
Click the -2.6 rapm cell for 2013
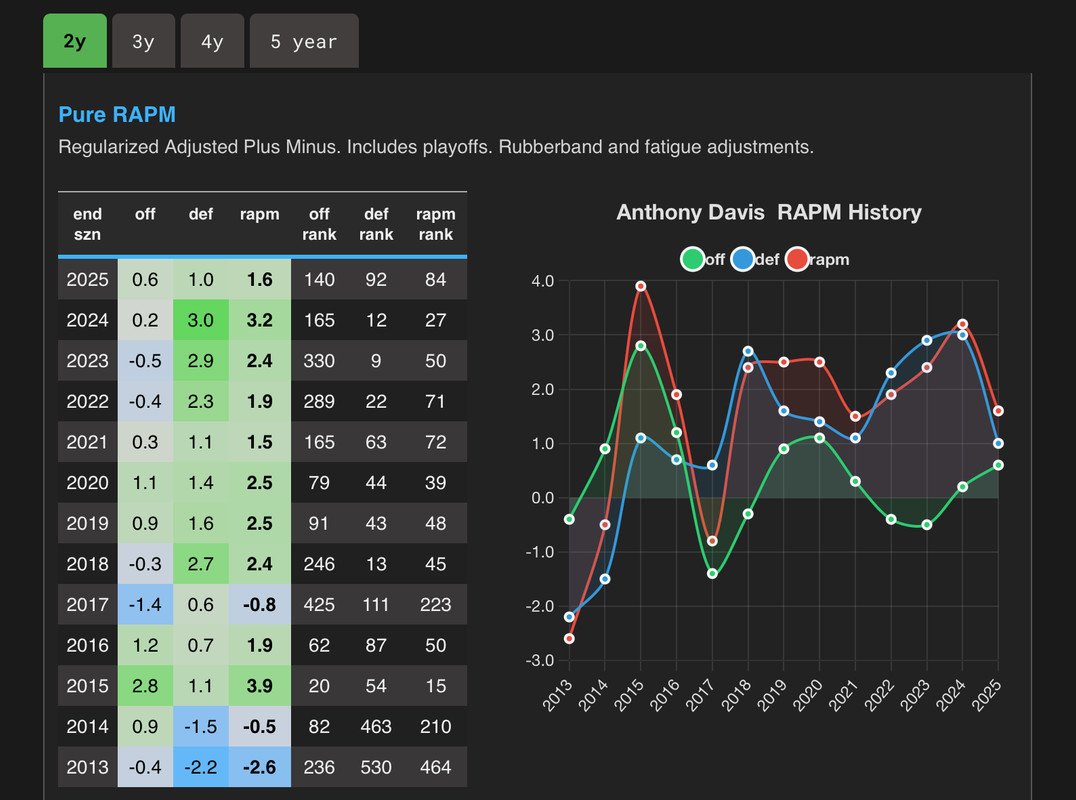[259, 766]
